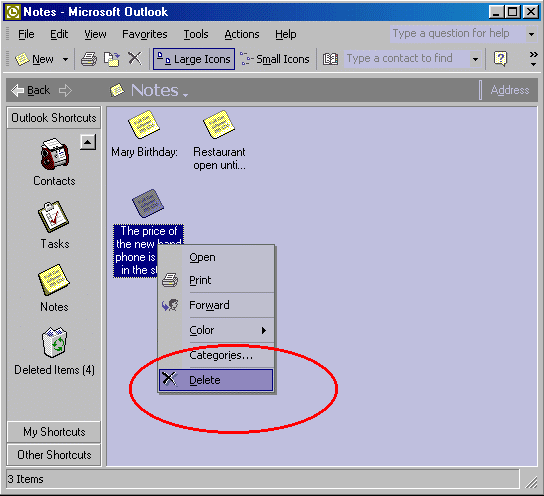The width and height of the screenshot is (544, 496).
Task: Choose Categories... in the context menu
Action: pyautogui.click(x=216, y=355)
